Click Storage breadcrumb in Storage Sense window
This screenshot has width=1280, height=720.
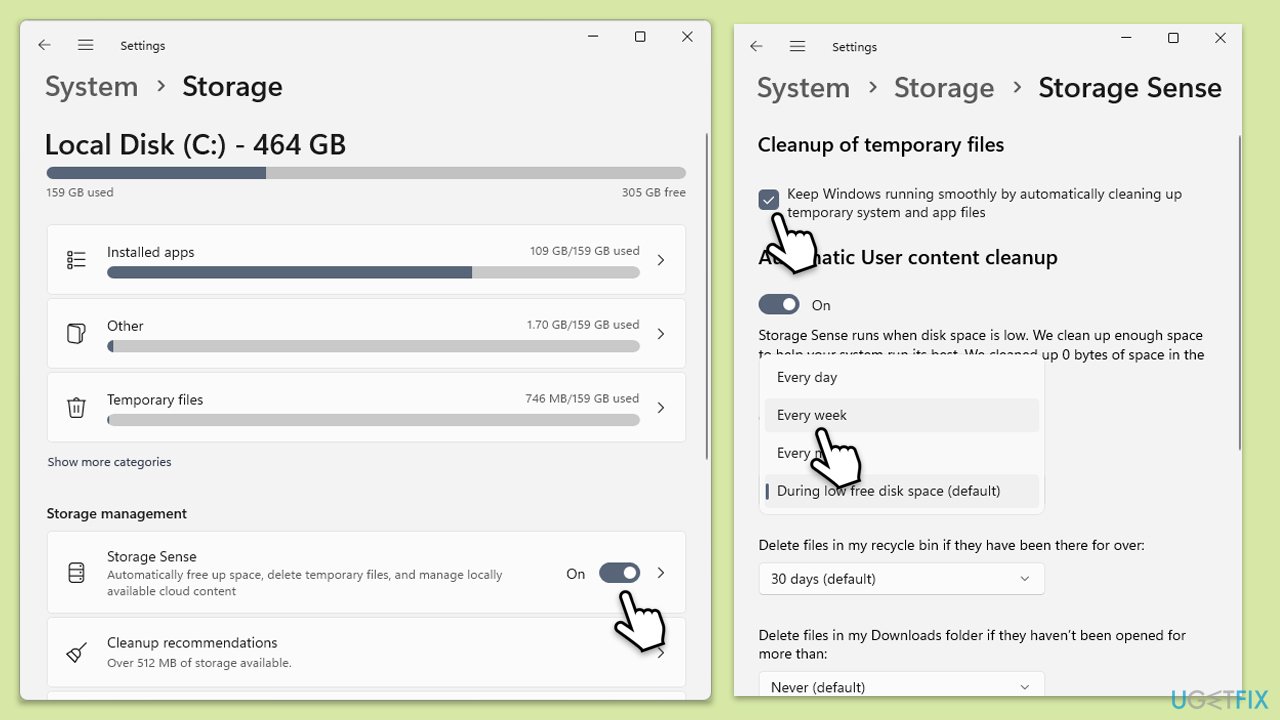944,88
